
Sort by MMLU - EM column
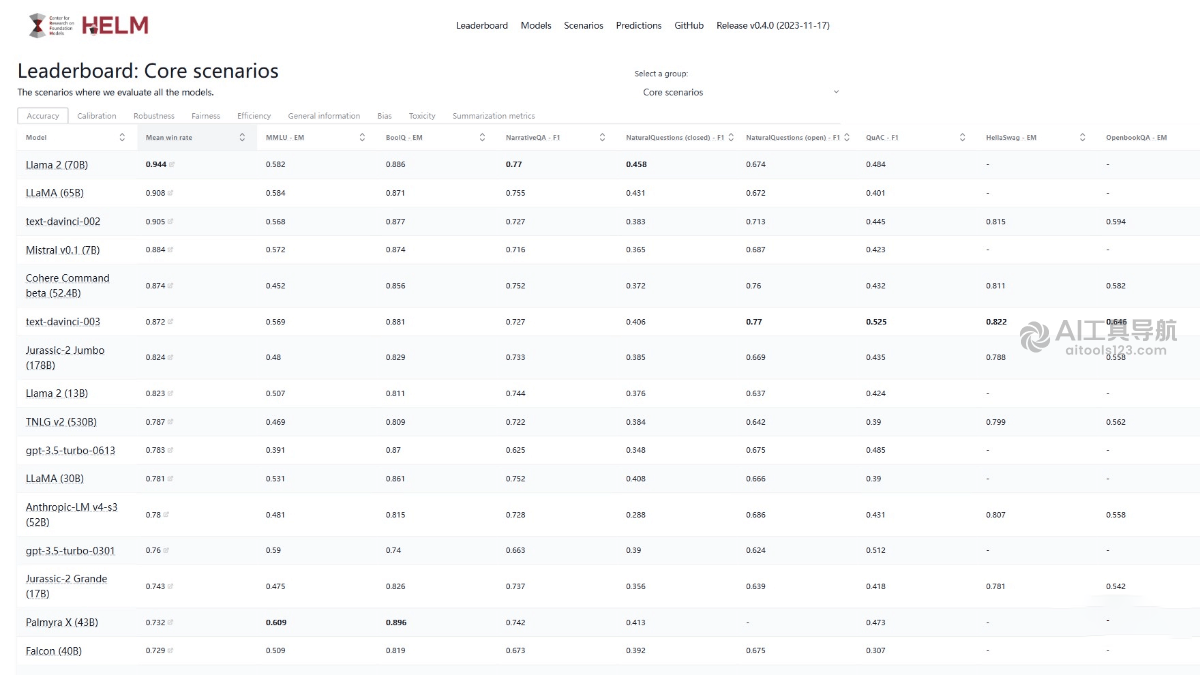pyautogui.click(x=362, y=137)
